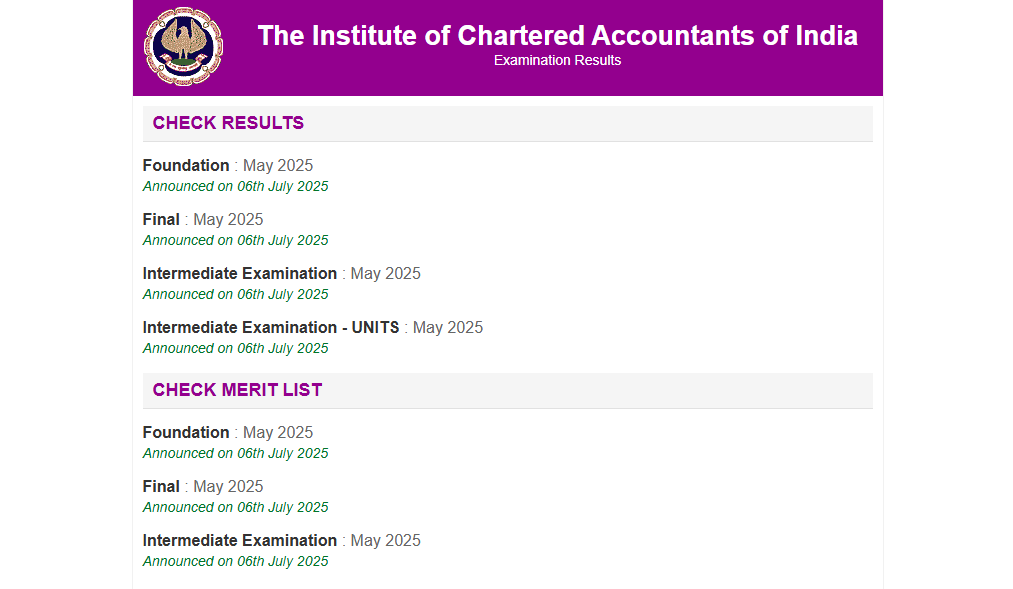The height and width of the screenshot is (589, 1013).
Task: Click announcement date under Intermediate UNITS entry
Action: tap(236, 348)
